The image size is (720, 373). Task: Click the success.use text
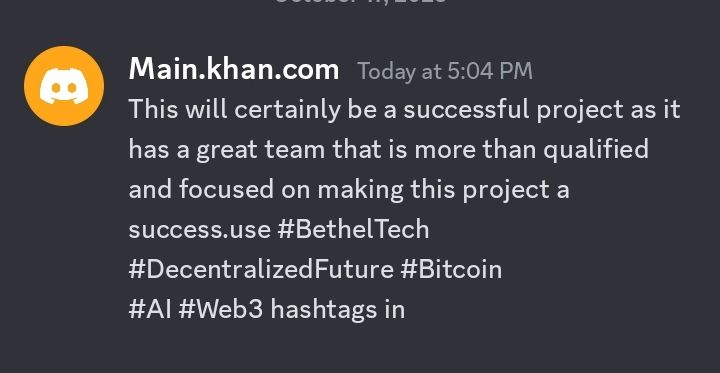coord(199,230)
